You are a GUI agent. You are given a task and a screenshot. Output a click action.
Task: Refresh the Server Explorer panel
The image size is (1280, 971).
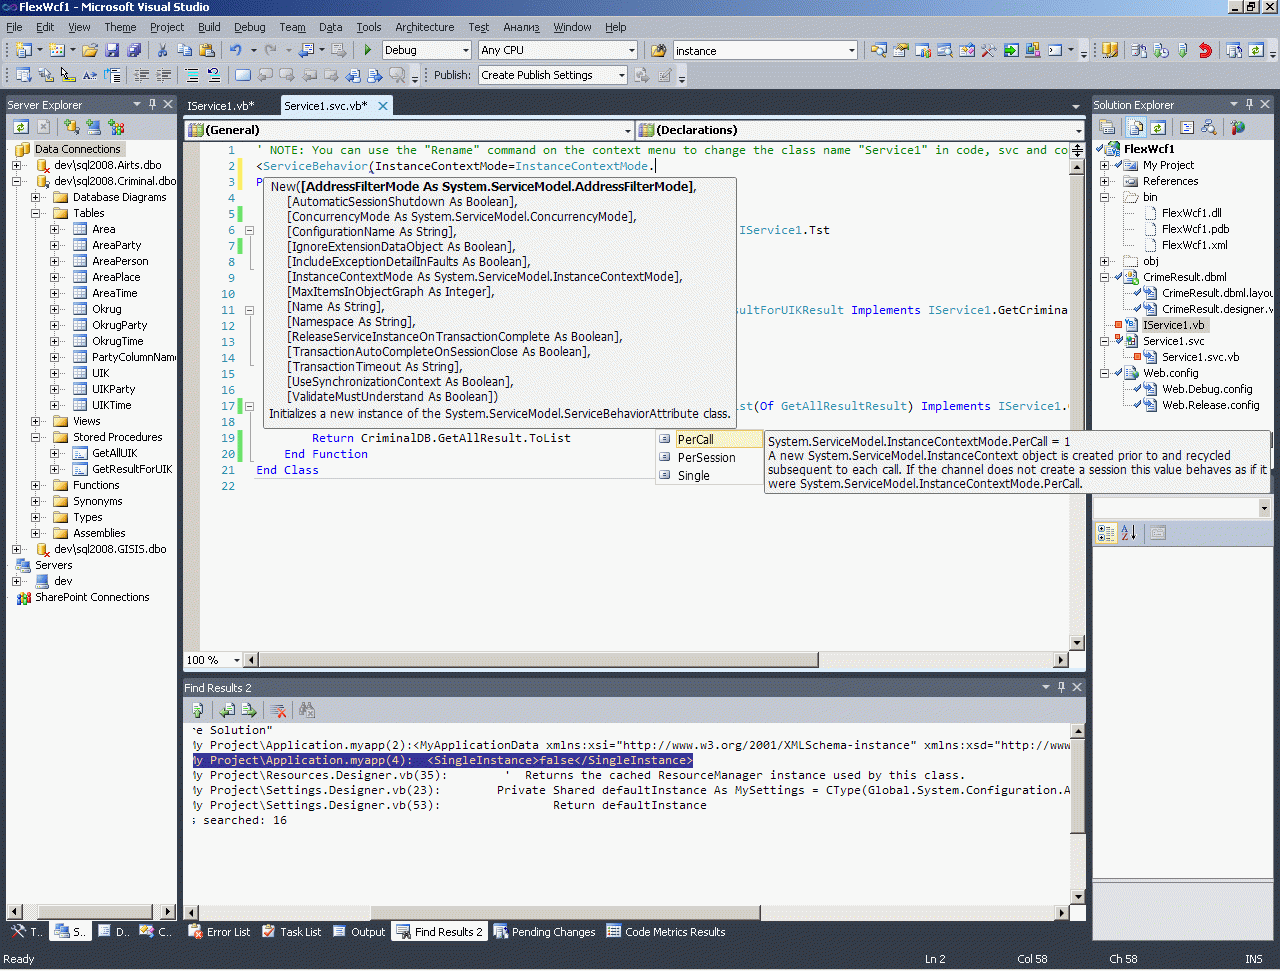point(21,127)
